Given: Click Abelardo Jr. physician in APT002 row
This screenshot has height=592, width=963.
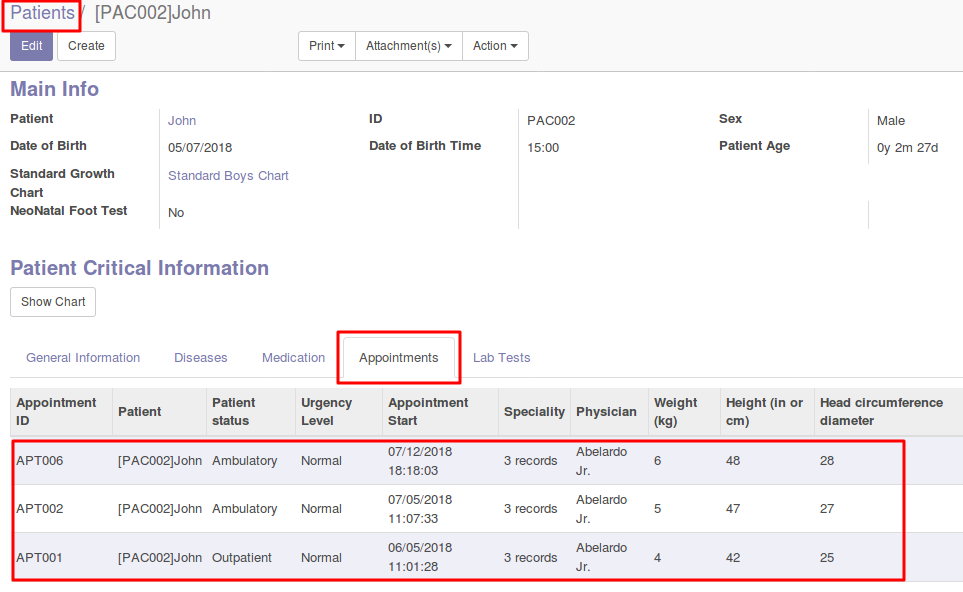Looking at the screenshot, I should coord(601,509).
